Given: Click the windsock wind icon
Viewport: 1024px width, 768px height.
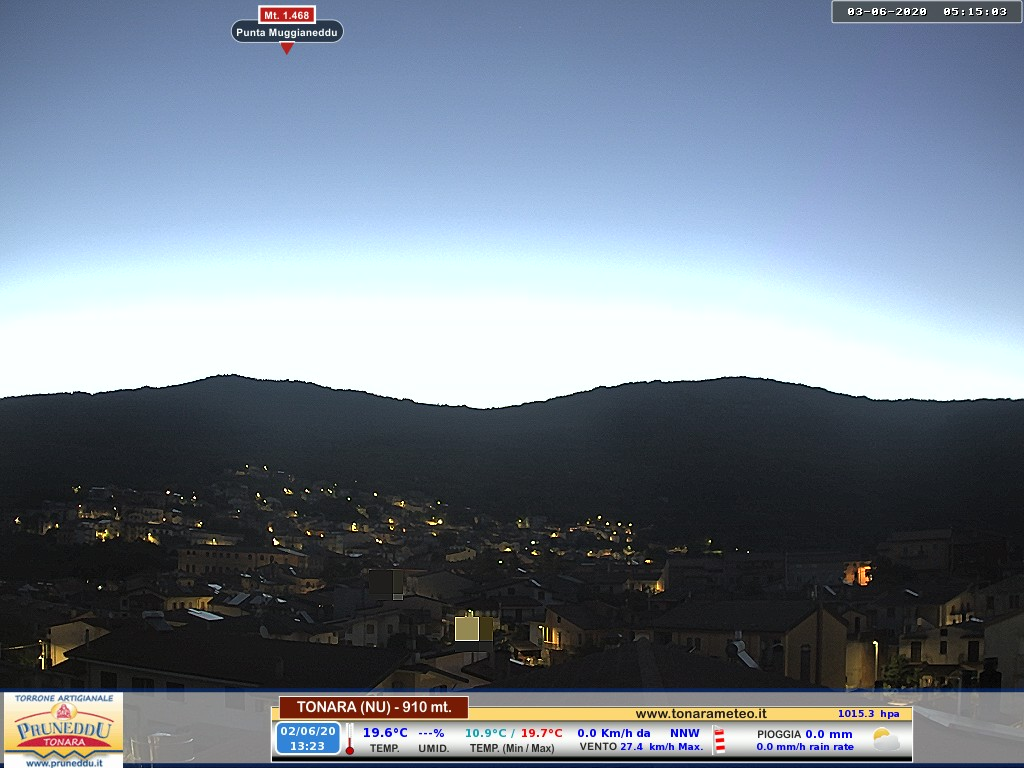Looking at the screenshot, I should tap(719, 739).
